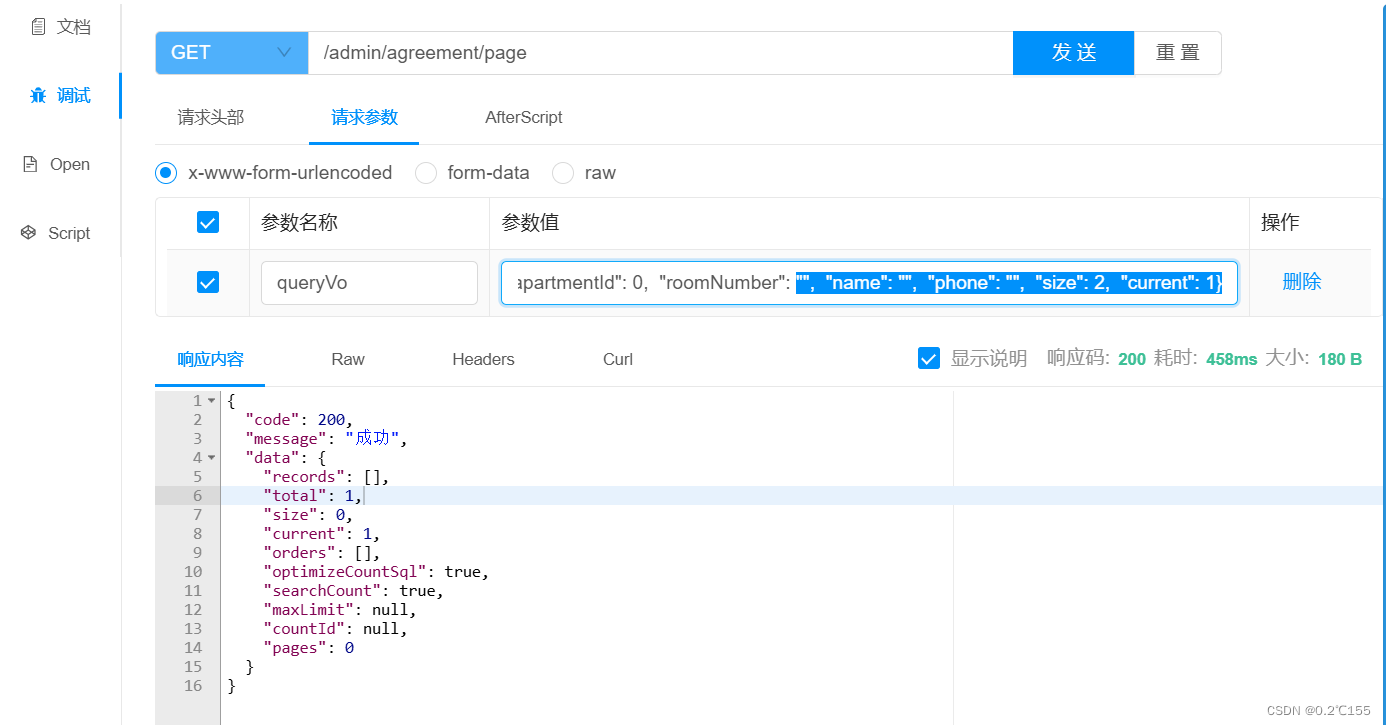The image size is (1386, 725).
Task: Open the 文档 document section in sidebar
Action: click(58, 26)
